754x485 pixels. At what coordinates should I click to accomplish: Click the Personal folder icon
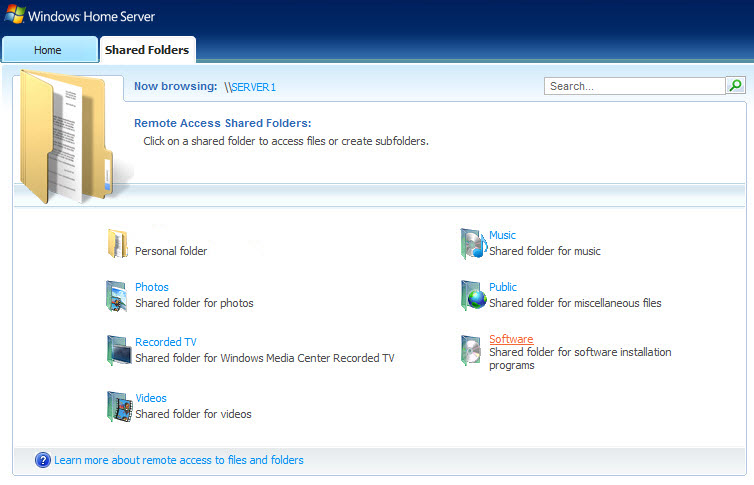(x=118, y=244)
